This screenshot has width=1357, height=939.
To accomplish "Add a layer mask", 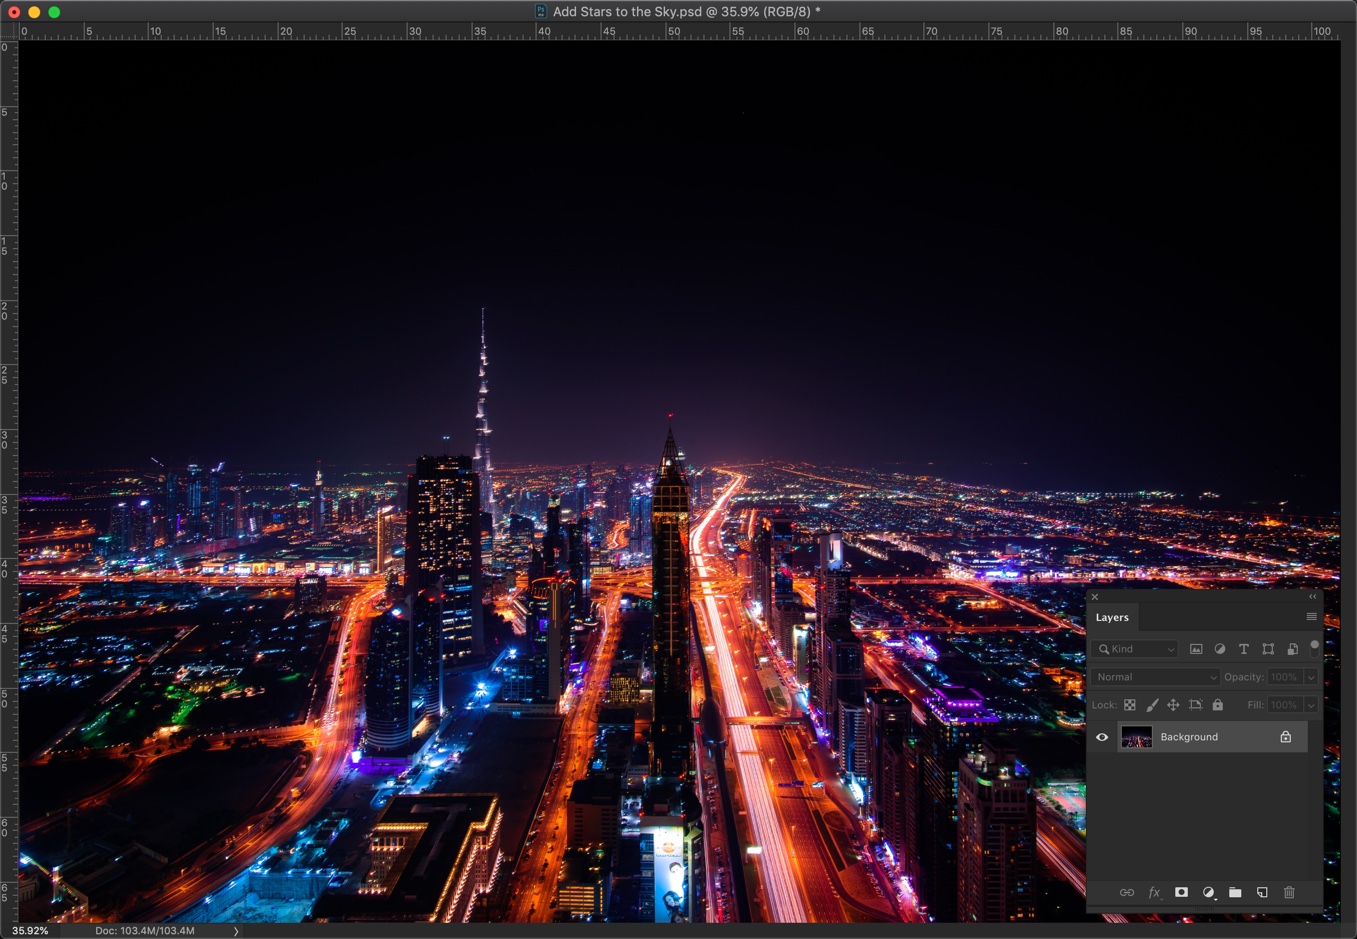I will (x=1181, y=892).
